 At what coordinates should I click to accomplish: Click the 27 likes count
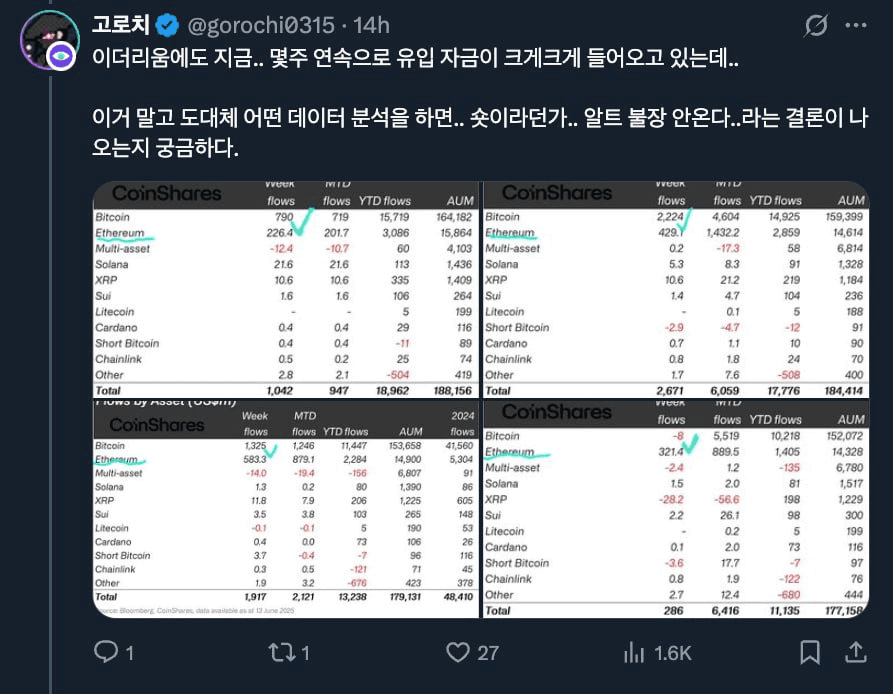tap(488, 653)
